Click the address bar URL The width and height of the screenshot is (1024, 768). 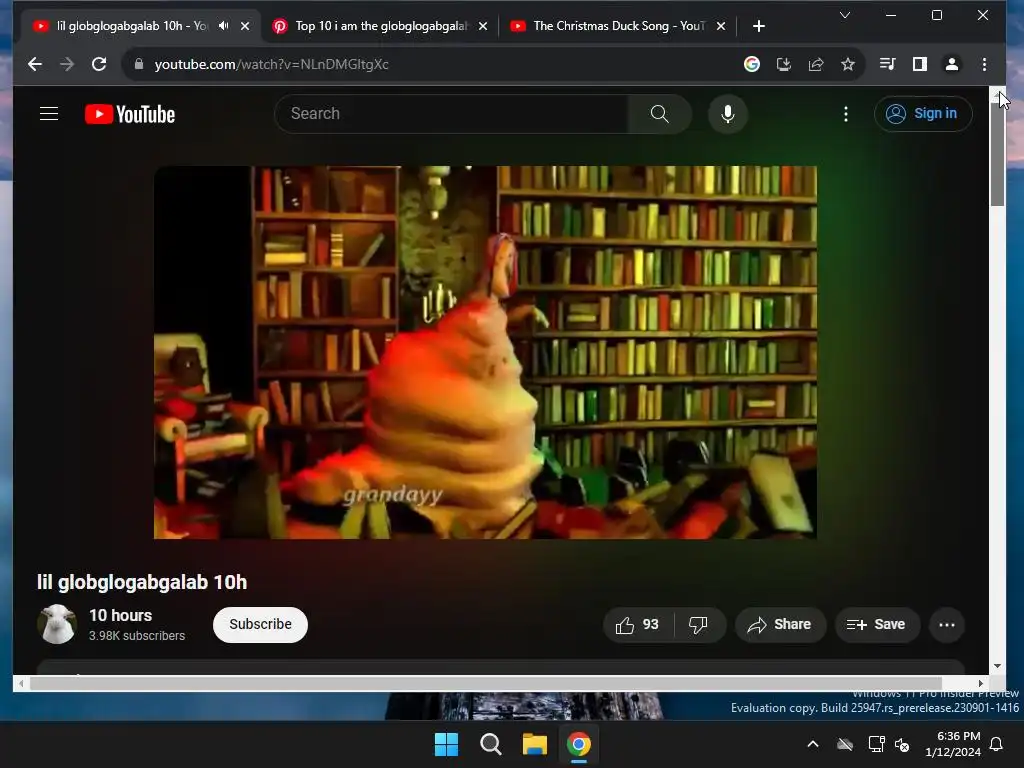click(x=272, y=64)
